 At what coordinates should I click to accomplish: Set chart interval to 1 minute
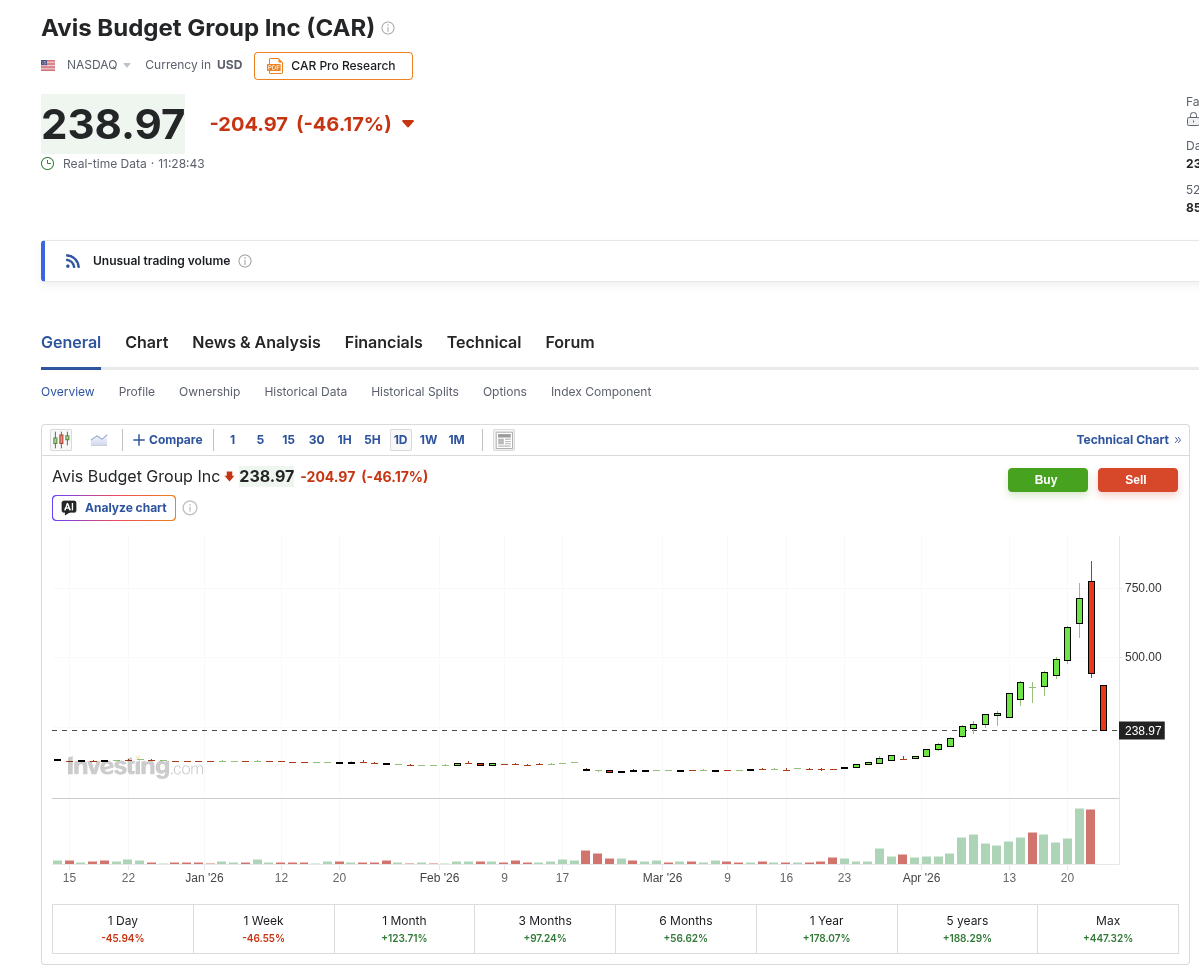click(x=232, y=440)
